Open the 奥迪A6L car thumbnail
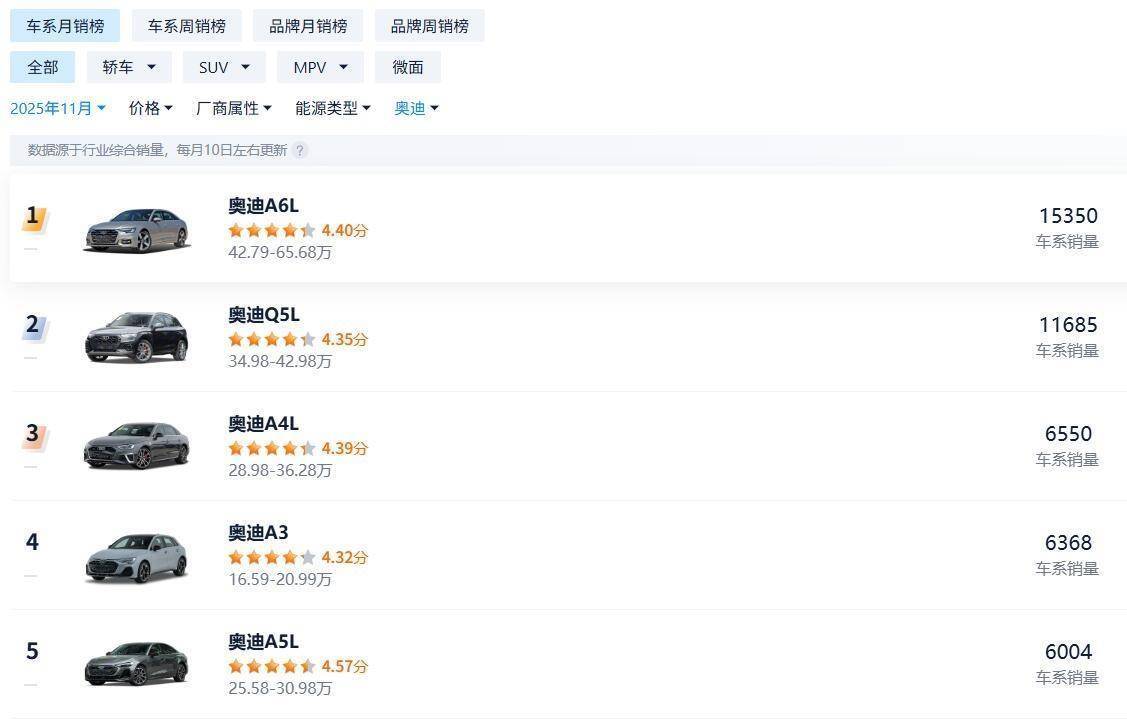The width and height of the screenshot is (1127, 720). coord(136,229)
